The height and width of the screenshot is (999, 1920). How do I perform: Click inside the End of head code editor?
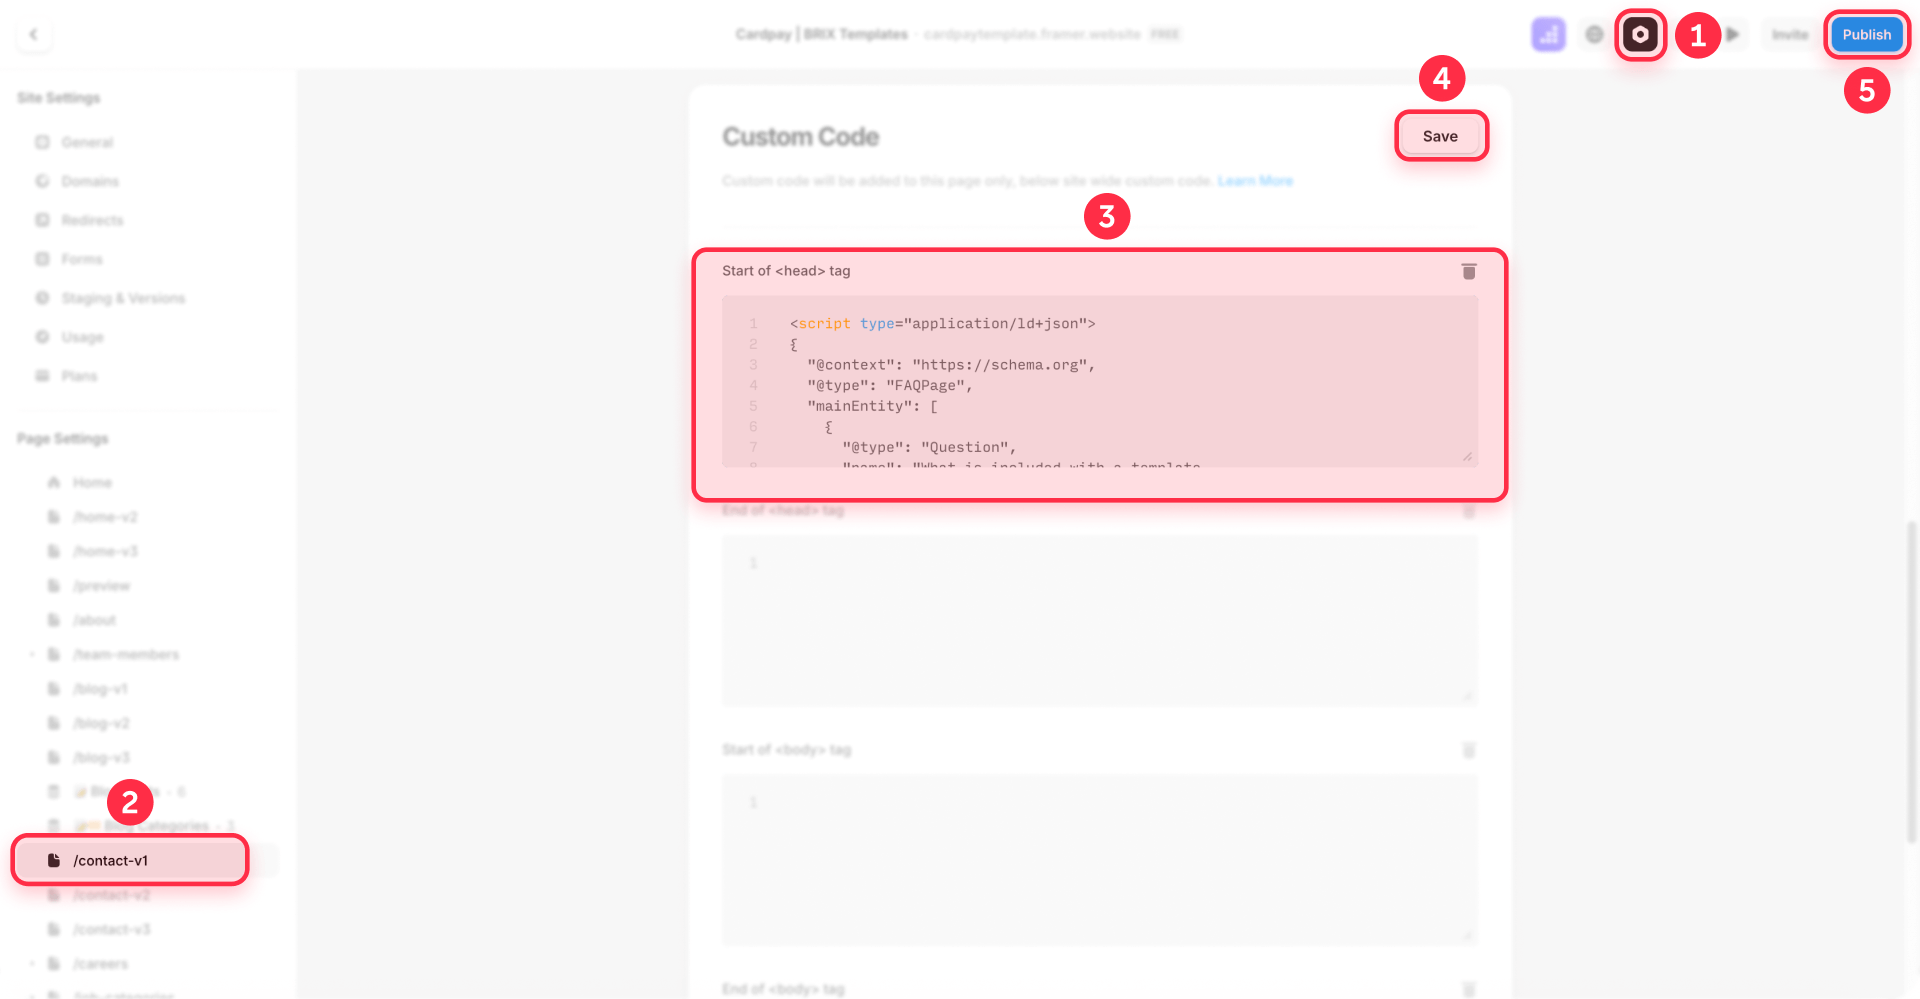(x=1100, y=620)
